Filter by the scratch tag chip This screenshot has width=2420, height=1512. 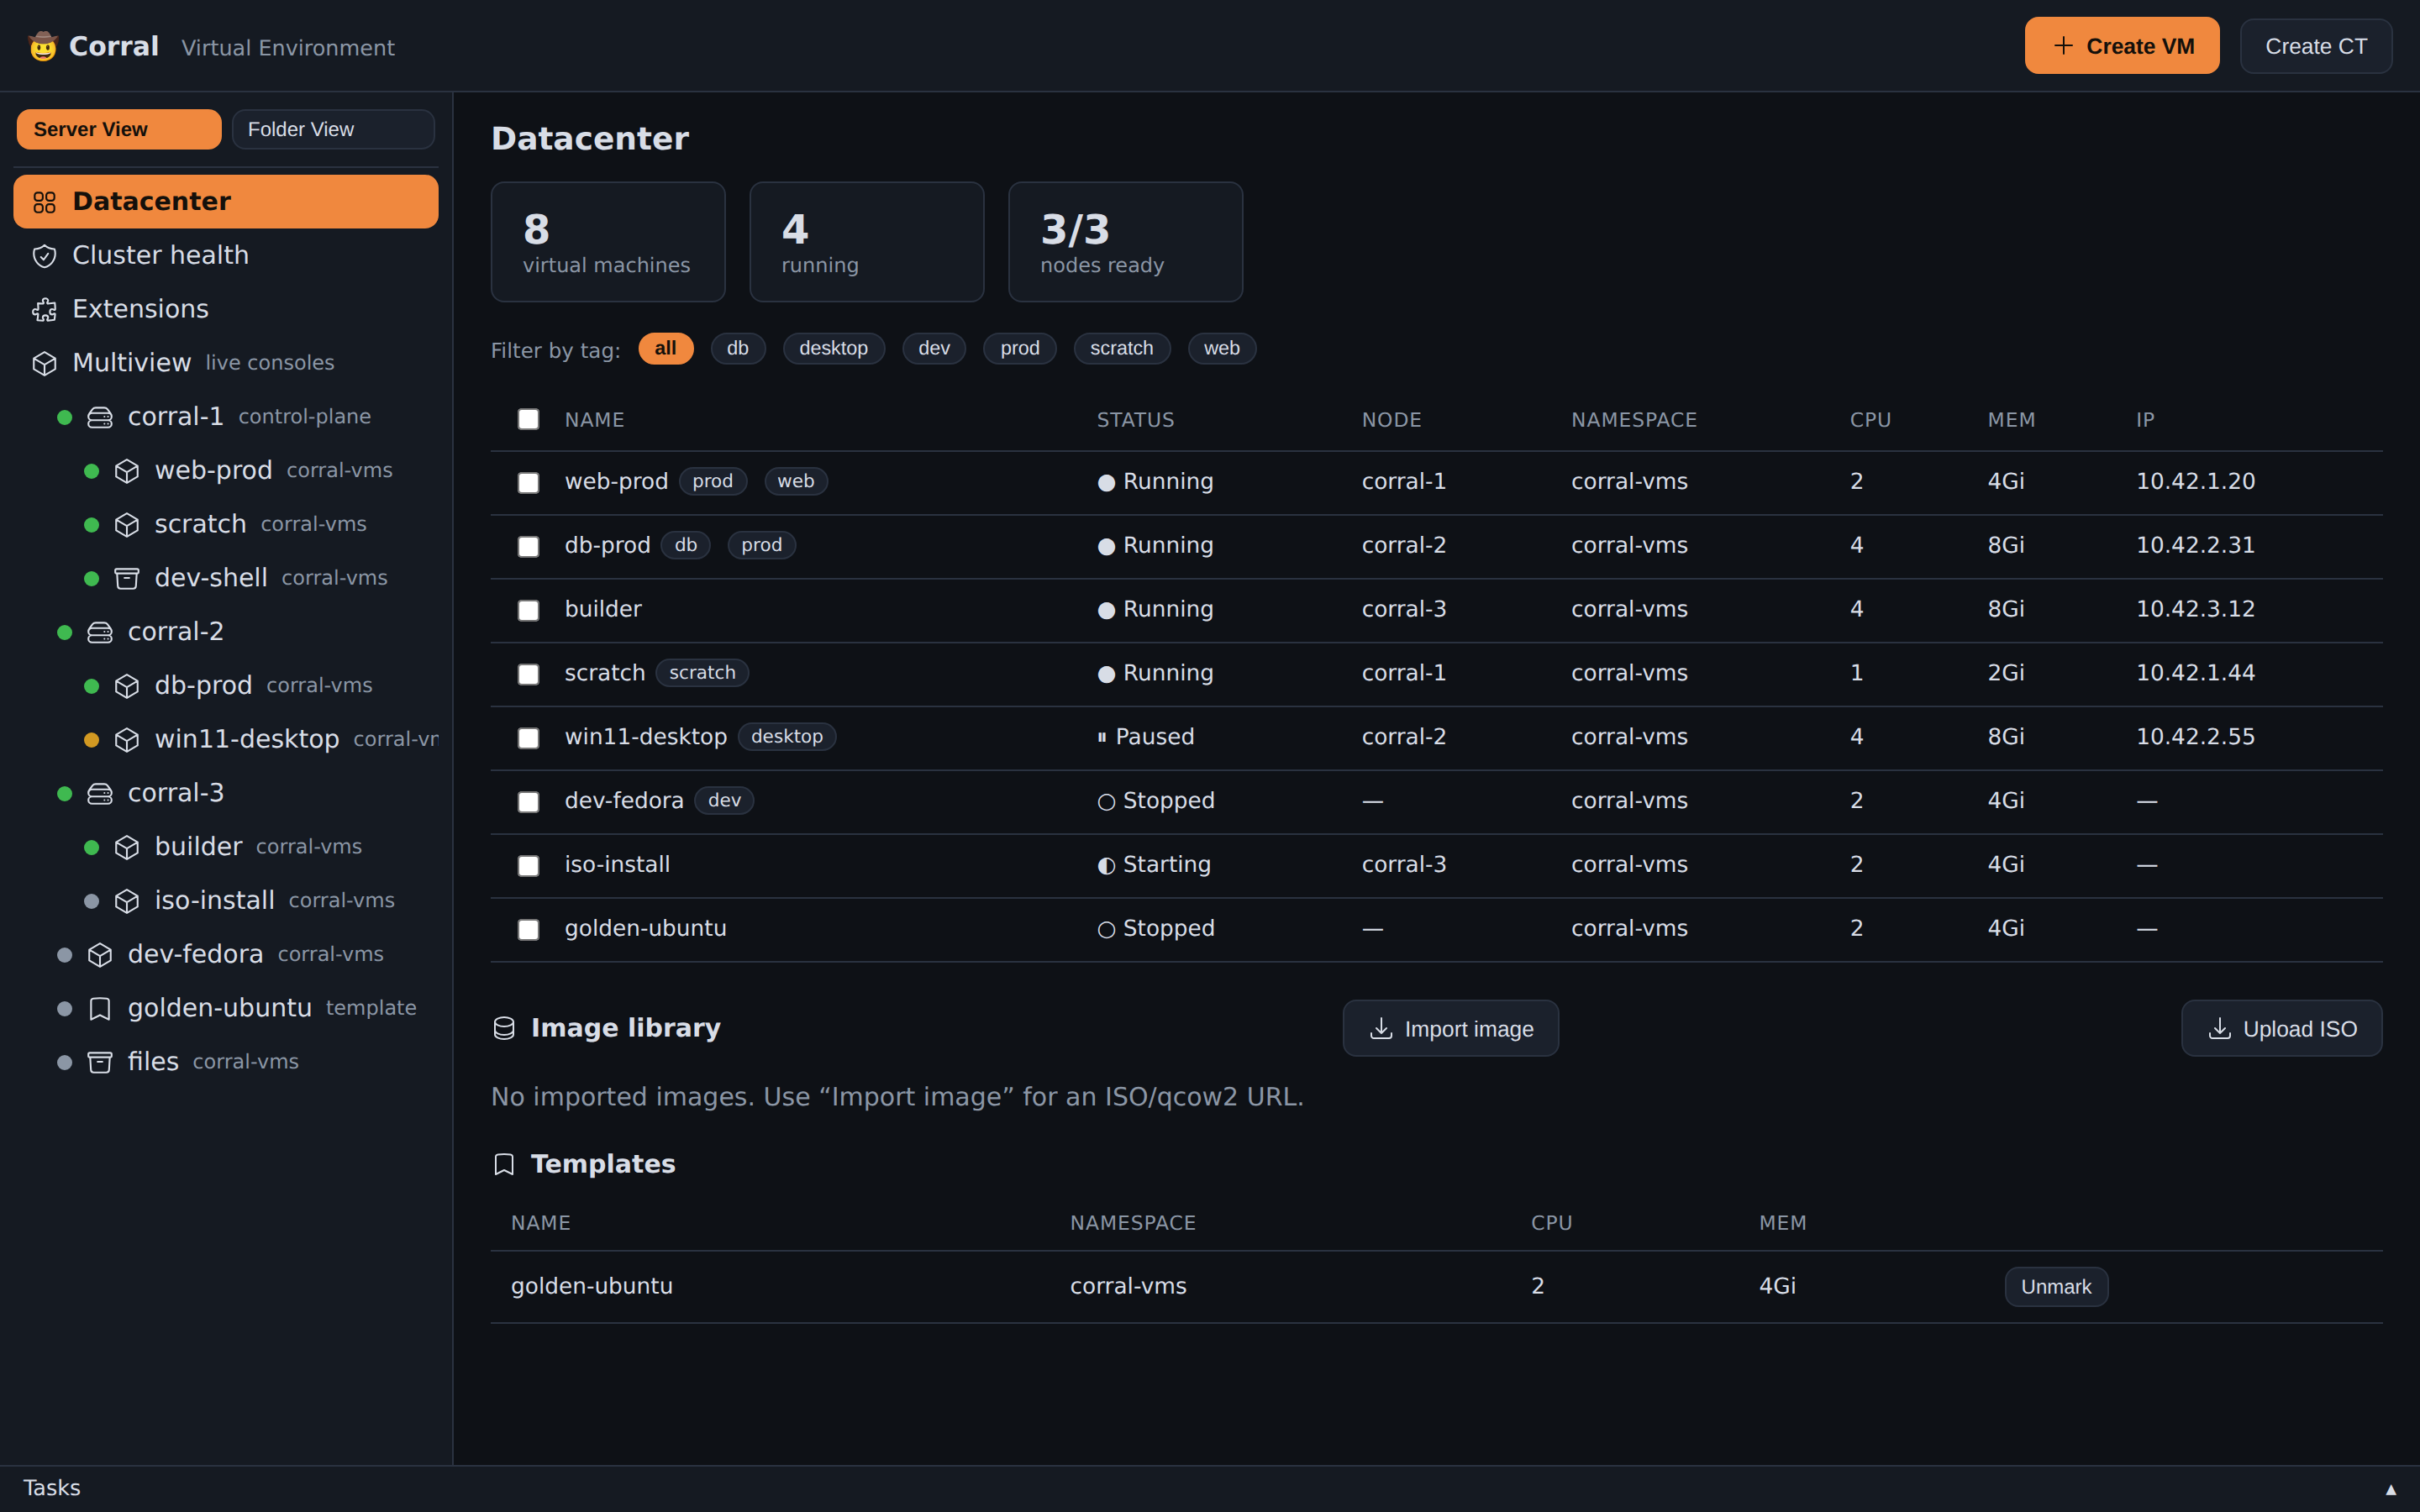[1122, 348]
